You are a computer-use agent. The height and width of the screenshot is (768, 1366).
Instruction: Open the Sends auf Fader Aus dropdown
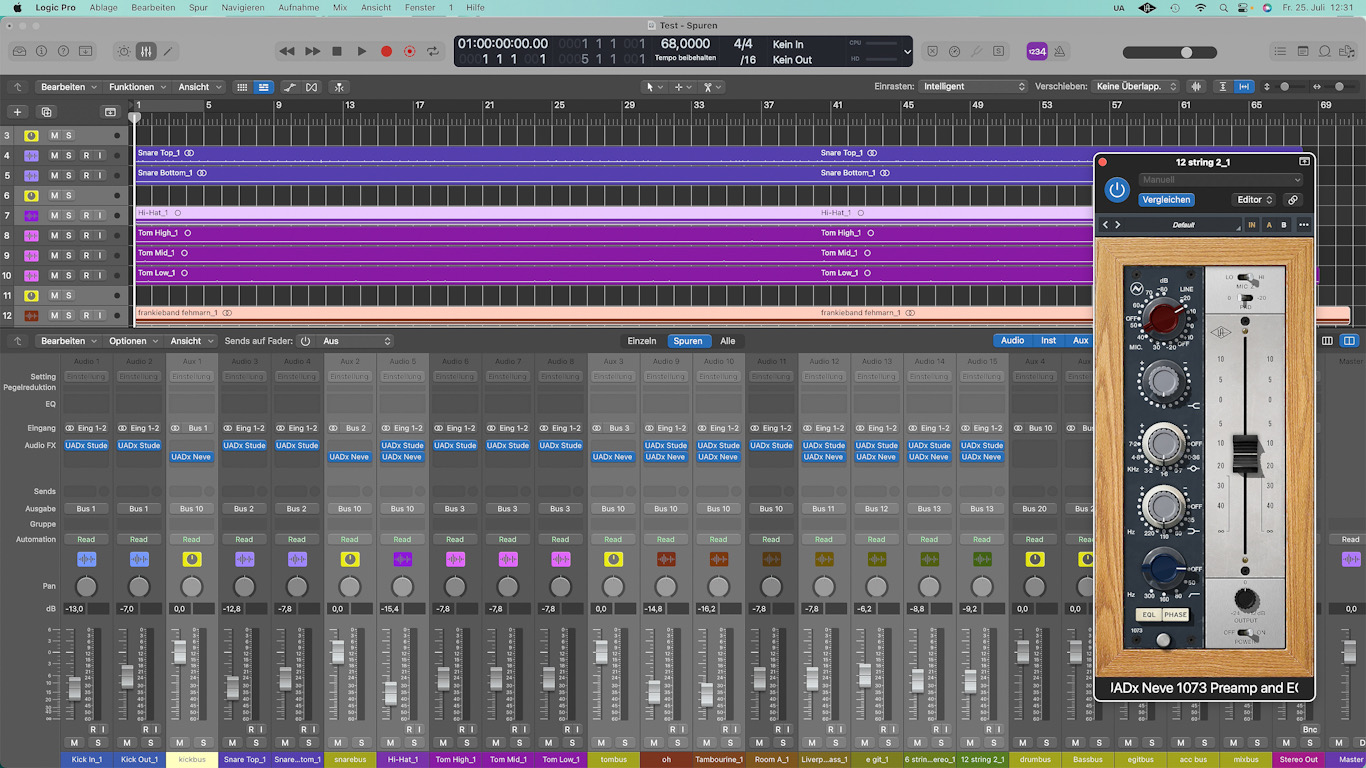tap(356, 341)
